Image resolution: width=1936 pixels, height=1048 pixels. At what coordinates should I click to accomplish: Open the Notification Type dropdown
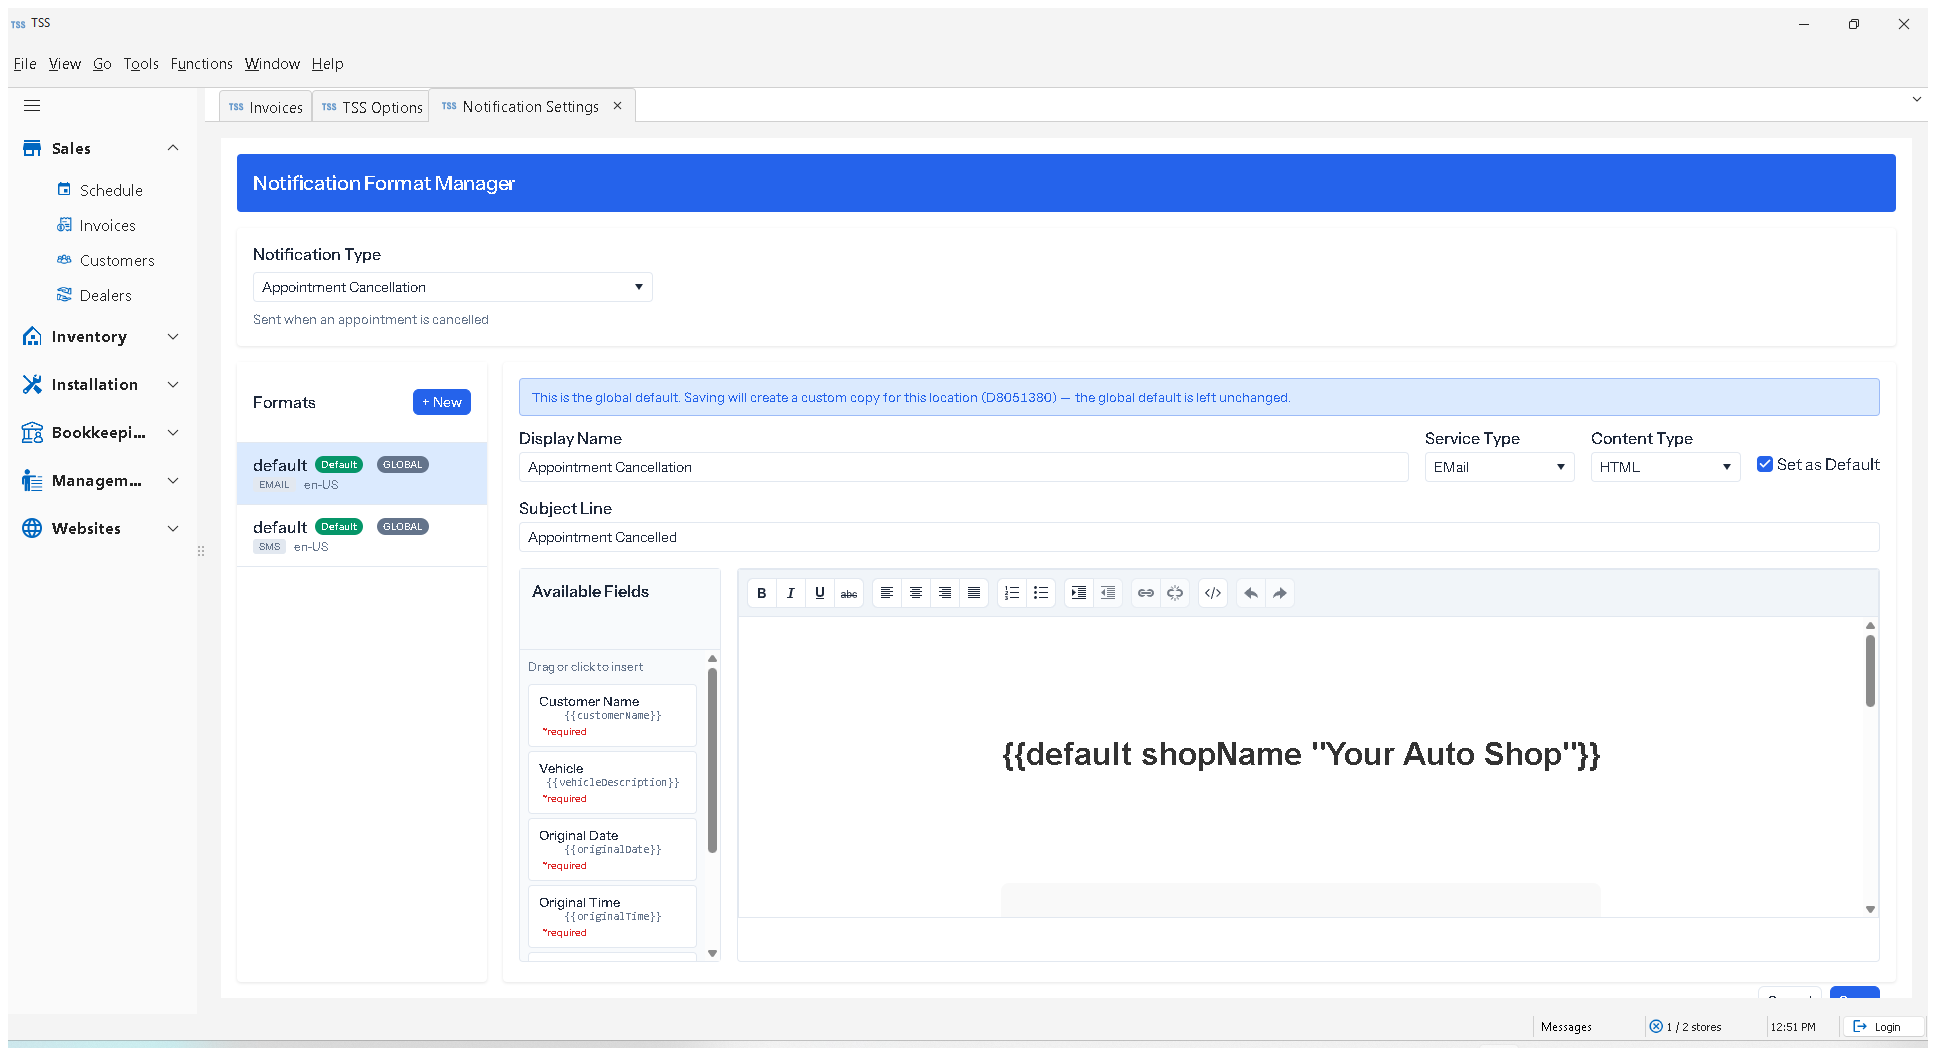(452, 287)
